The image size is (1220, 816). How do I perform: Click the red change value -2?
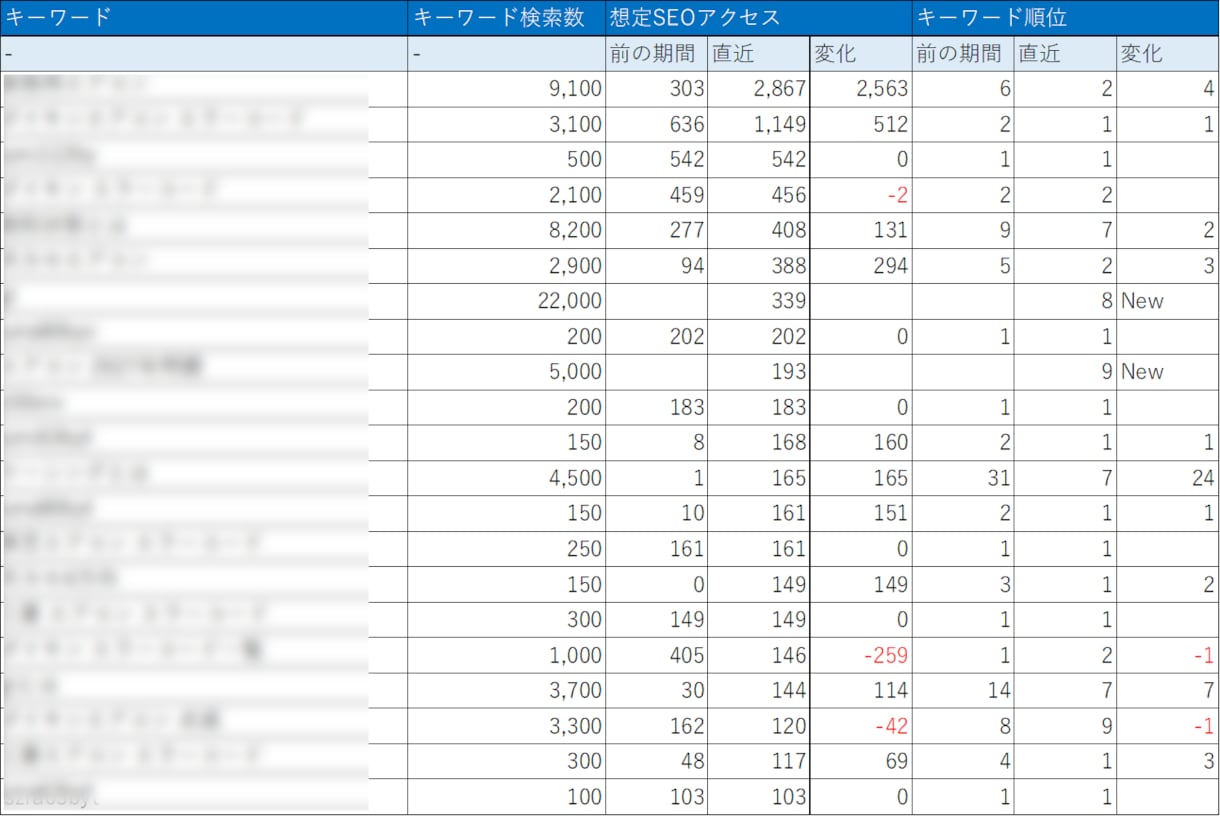861,195
